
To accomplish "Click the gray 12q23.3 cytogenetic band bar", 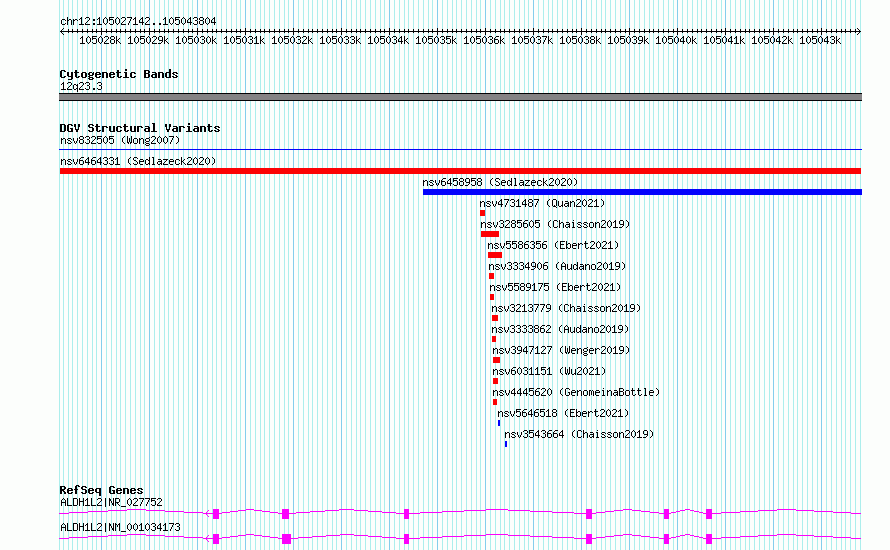I will (x=460, y=97).
